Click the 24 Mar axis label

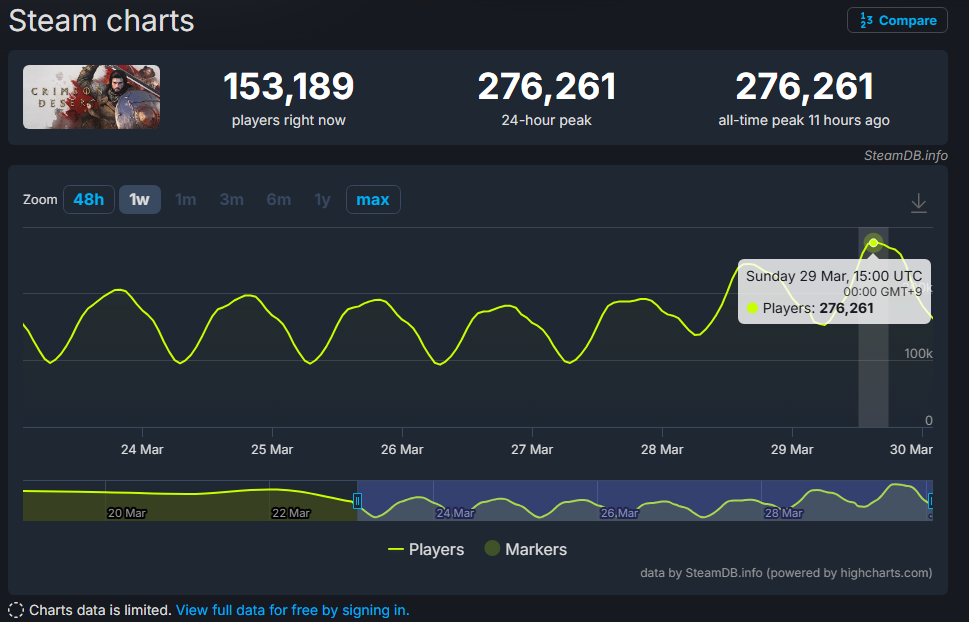pos(142,449)
